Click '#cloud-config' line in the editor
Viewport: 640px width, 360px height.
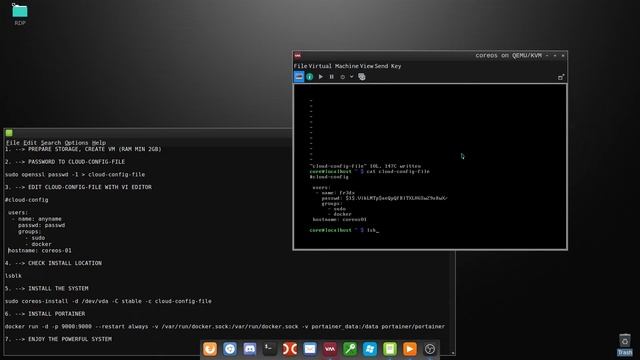(27, 200)
